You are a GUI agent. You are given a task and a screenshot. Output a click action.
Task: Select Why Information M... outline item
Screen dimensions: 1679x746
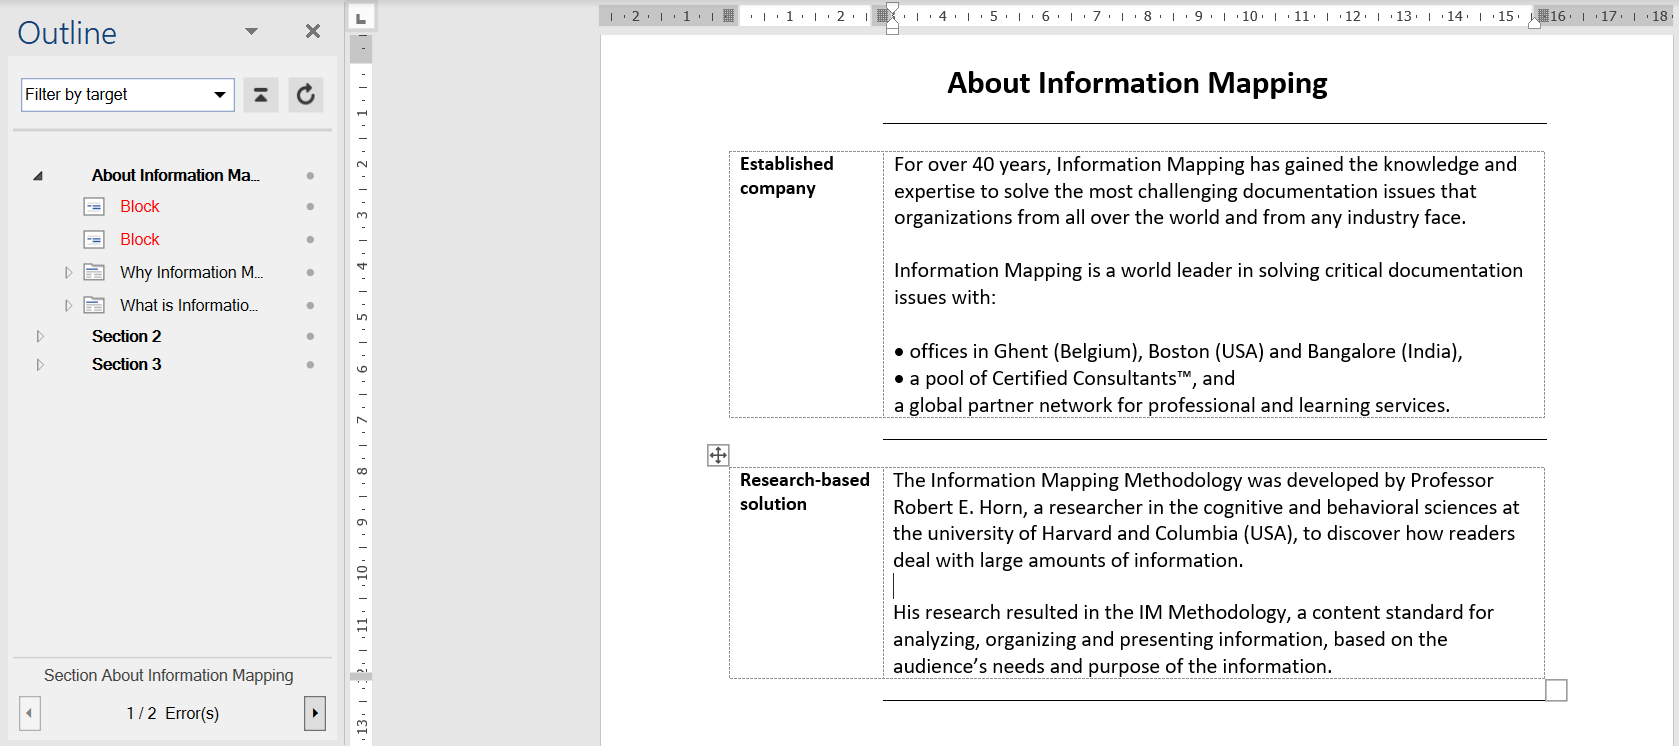click(x=192, y=272)
